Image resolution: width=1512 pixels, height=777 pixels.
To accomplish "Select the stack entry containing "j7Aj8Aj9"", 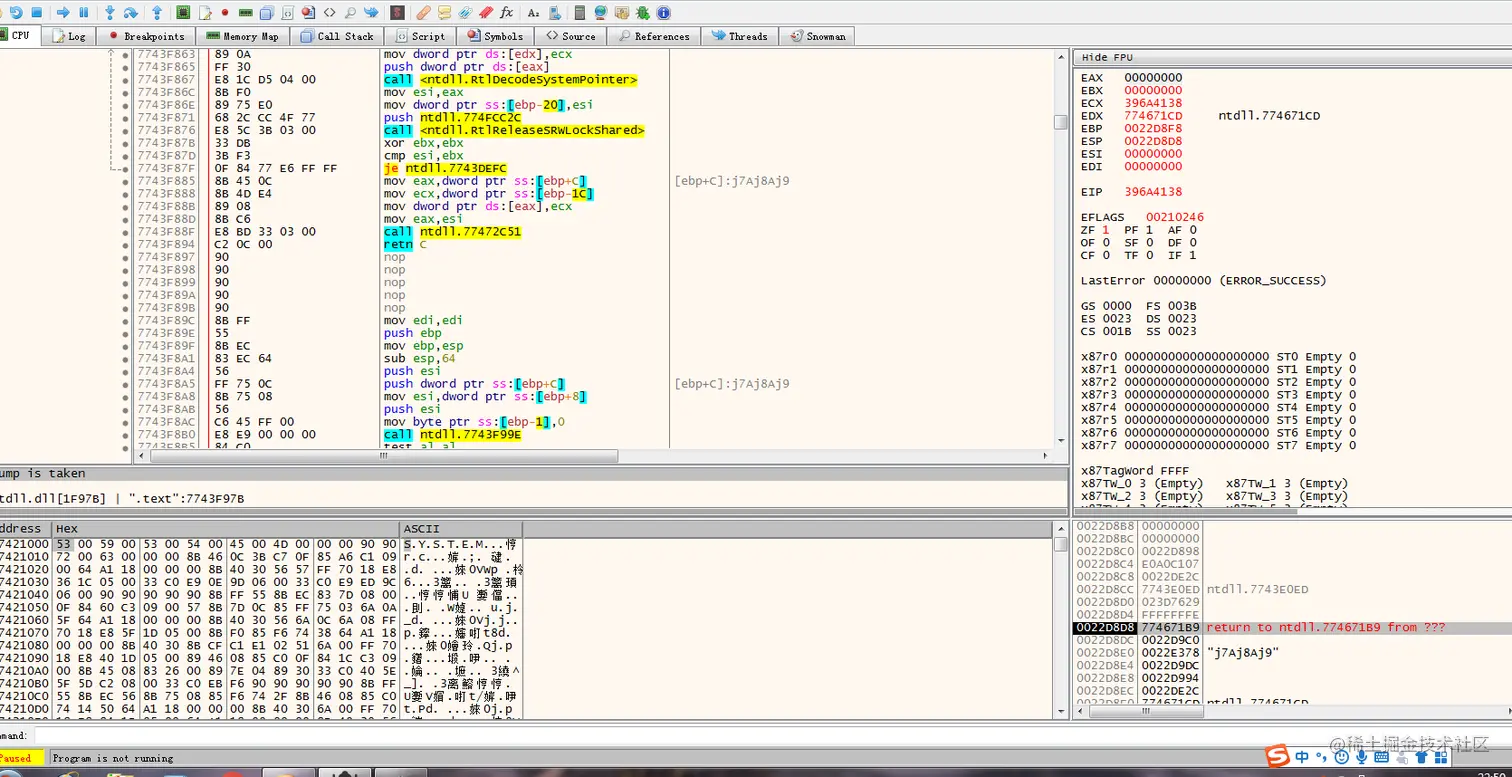I will [x=1290, y=652].
